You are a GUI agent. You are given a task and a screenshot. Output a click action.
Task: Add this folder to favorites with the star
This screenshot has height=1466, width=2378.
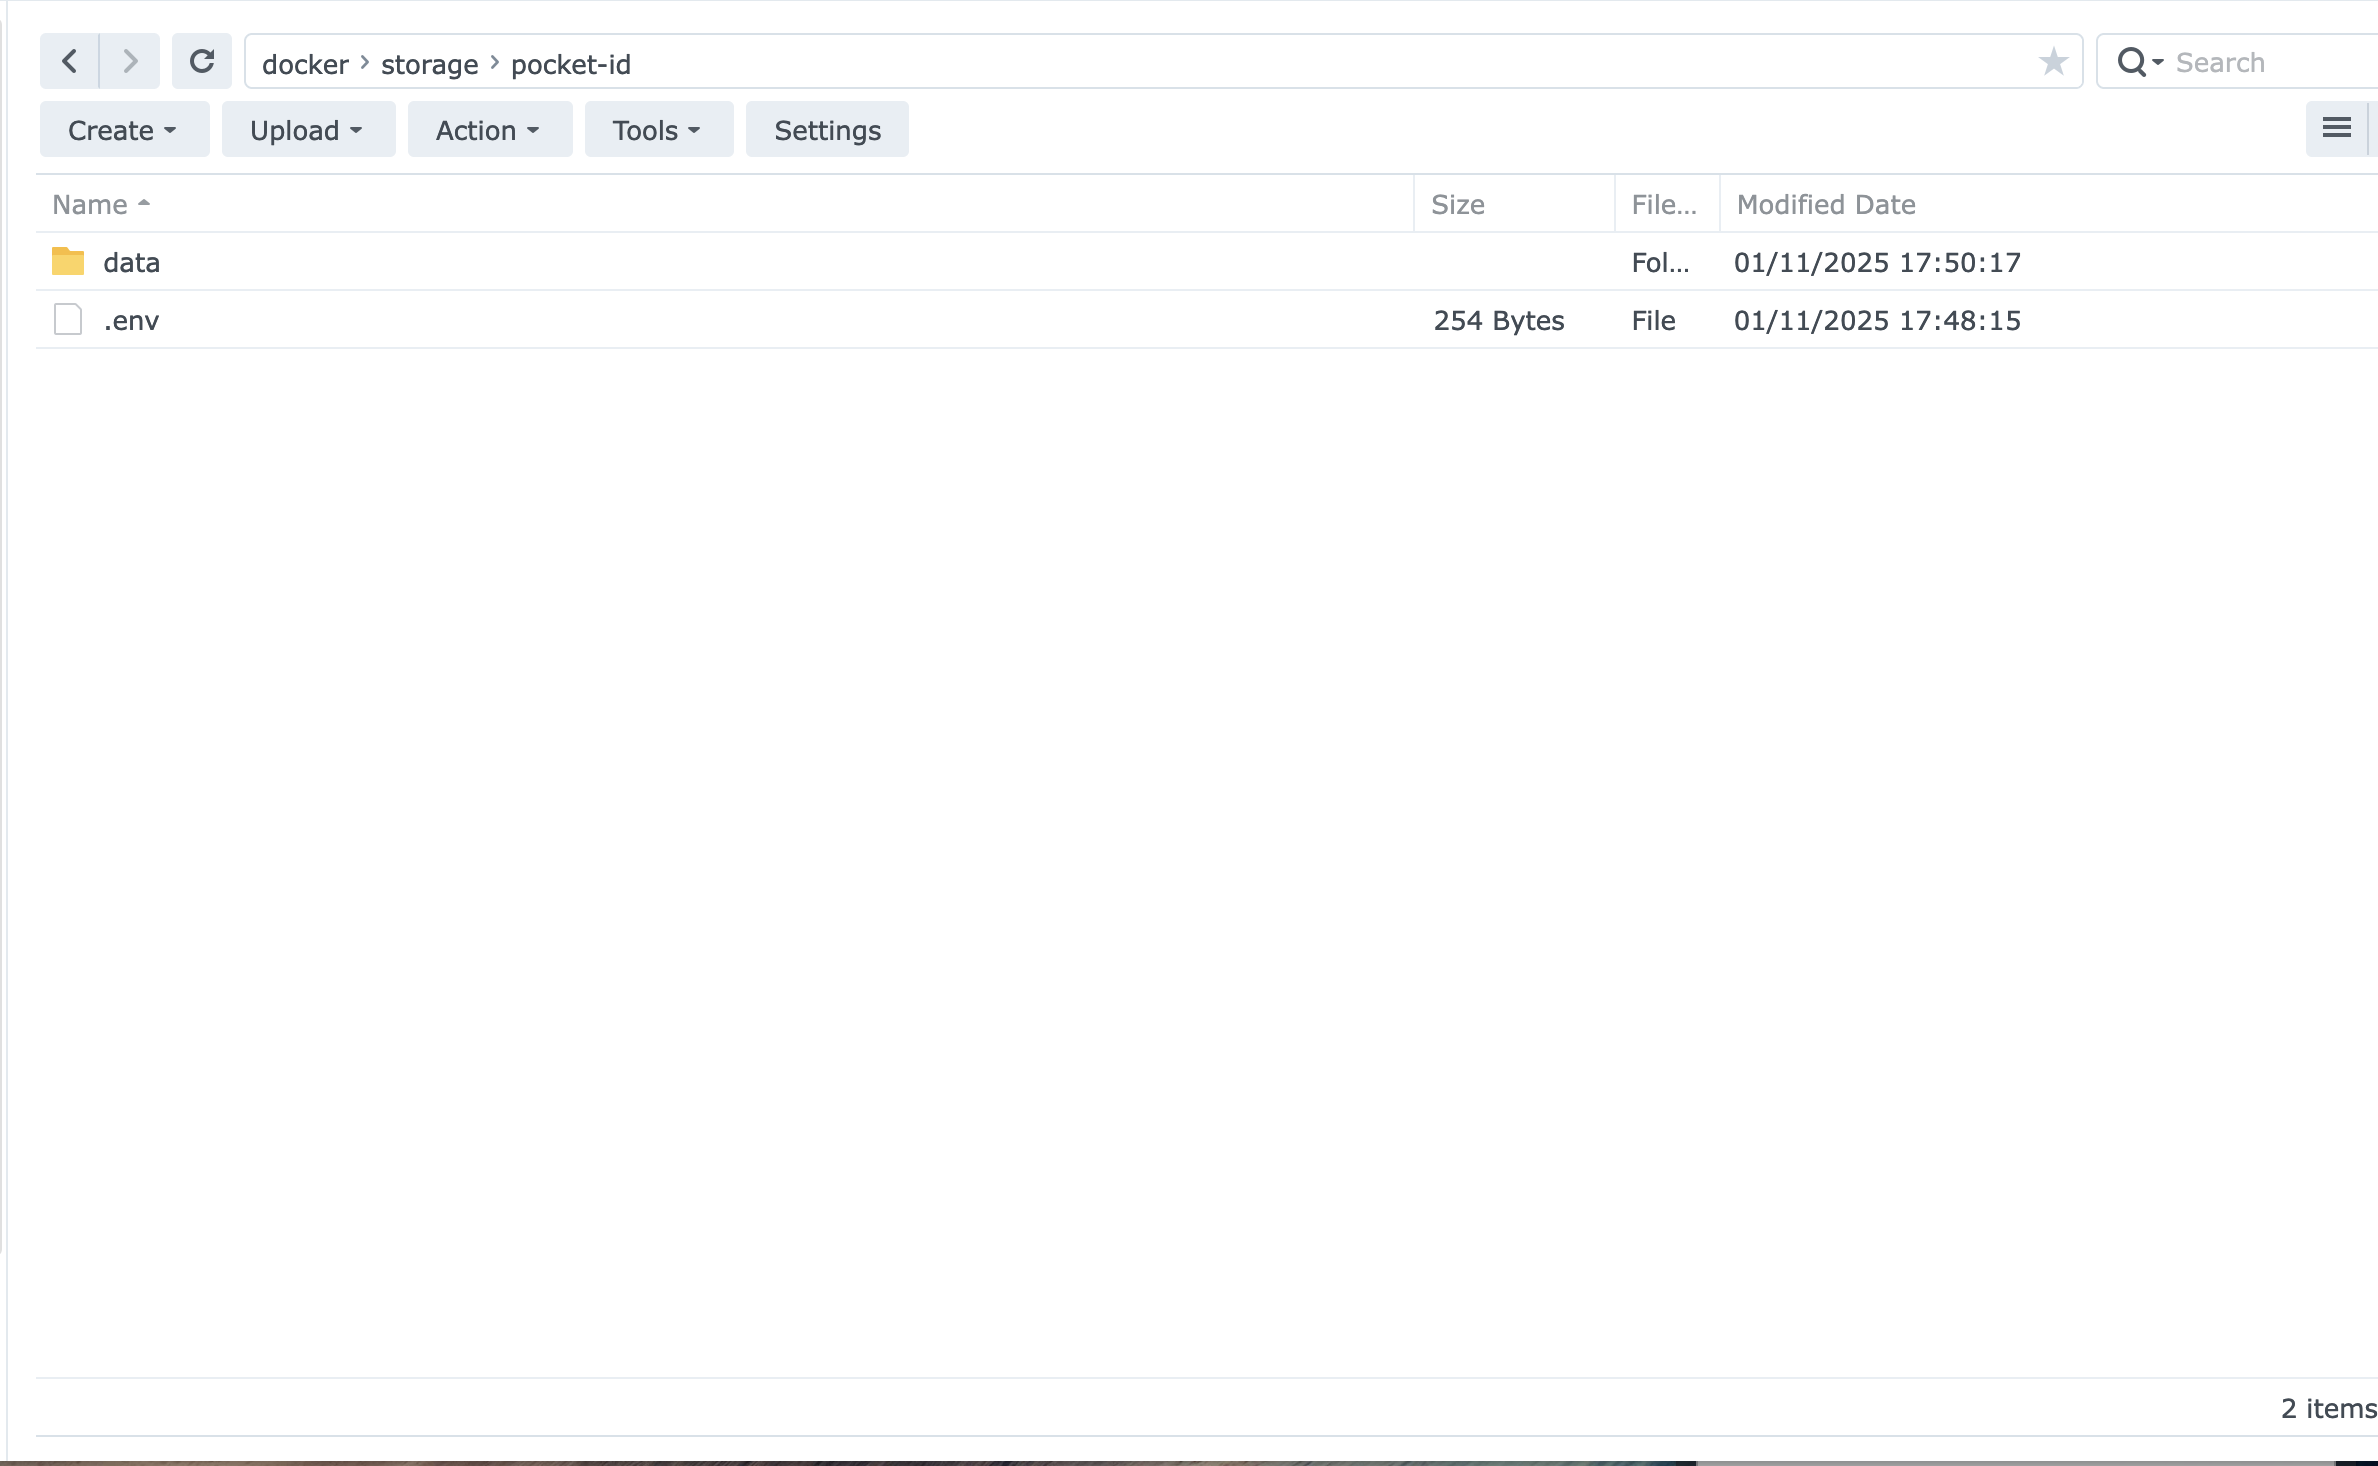click(x=2053, y=62)
